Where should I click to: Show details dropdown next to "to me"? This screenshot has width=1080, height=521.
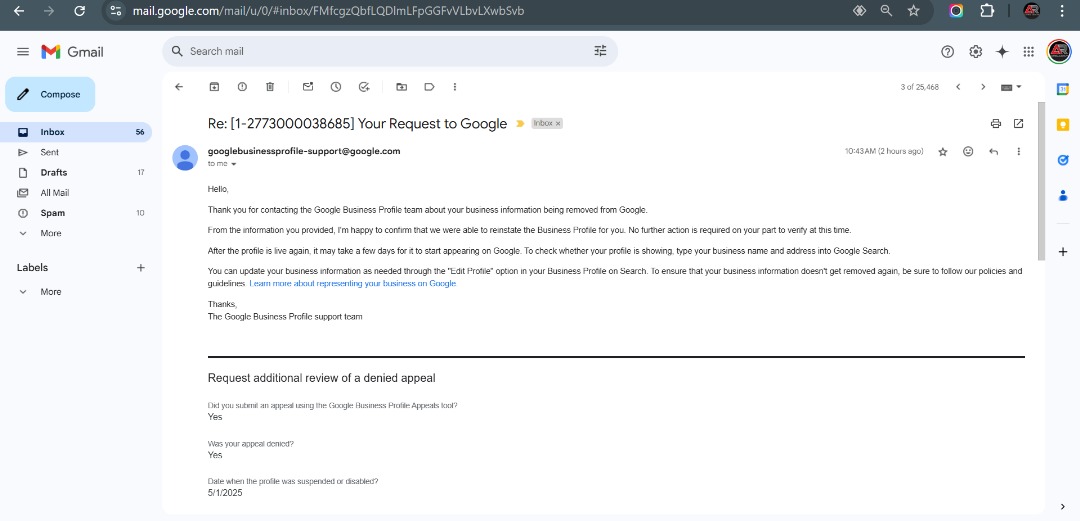coord(233,164)
